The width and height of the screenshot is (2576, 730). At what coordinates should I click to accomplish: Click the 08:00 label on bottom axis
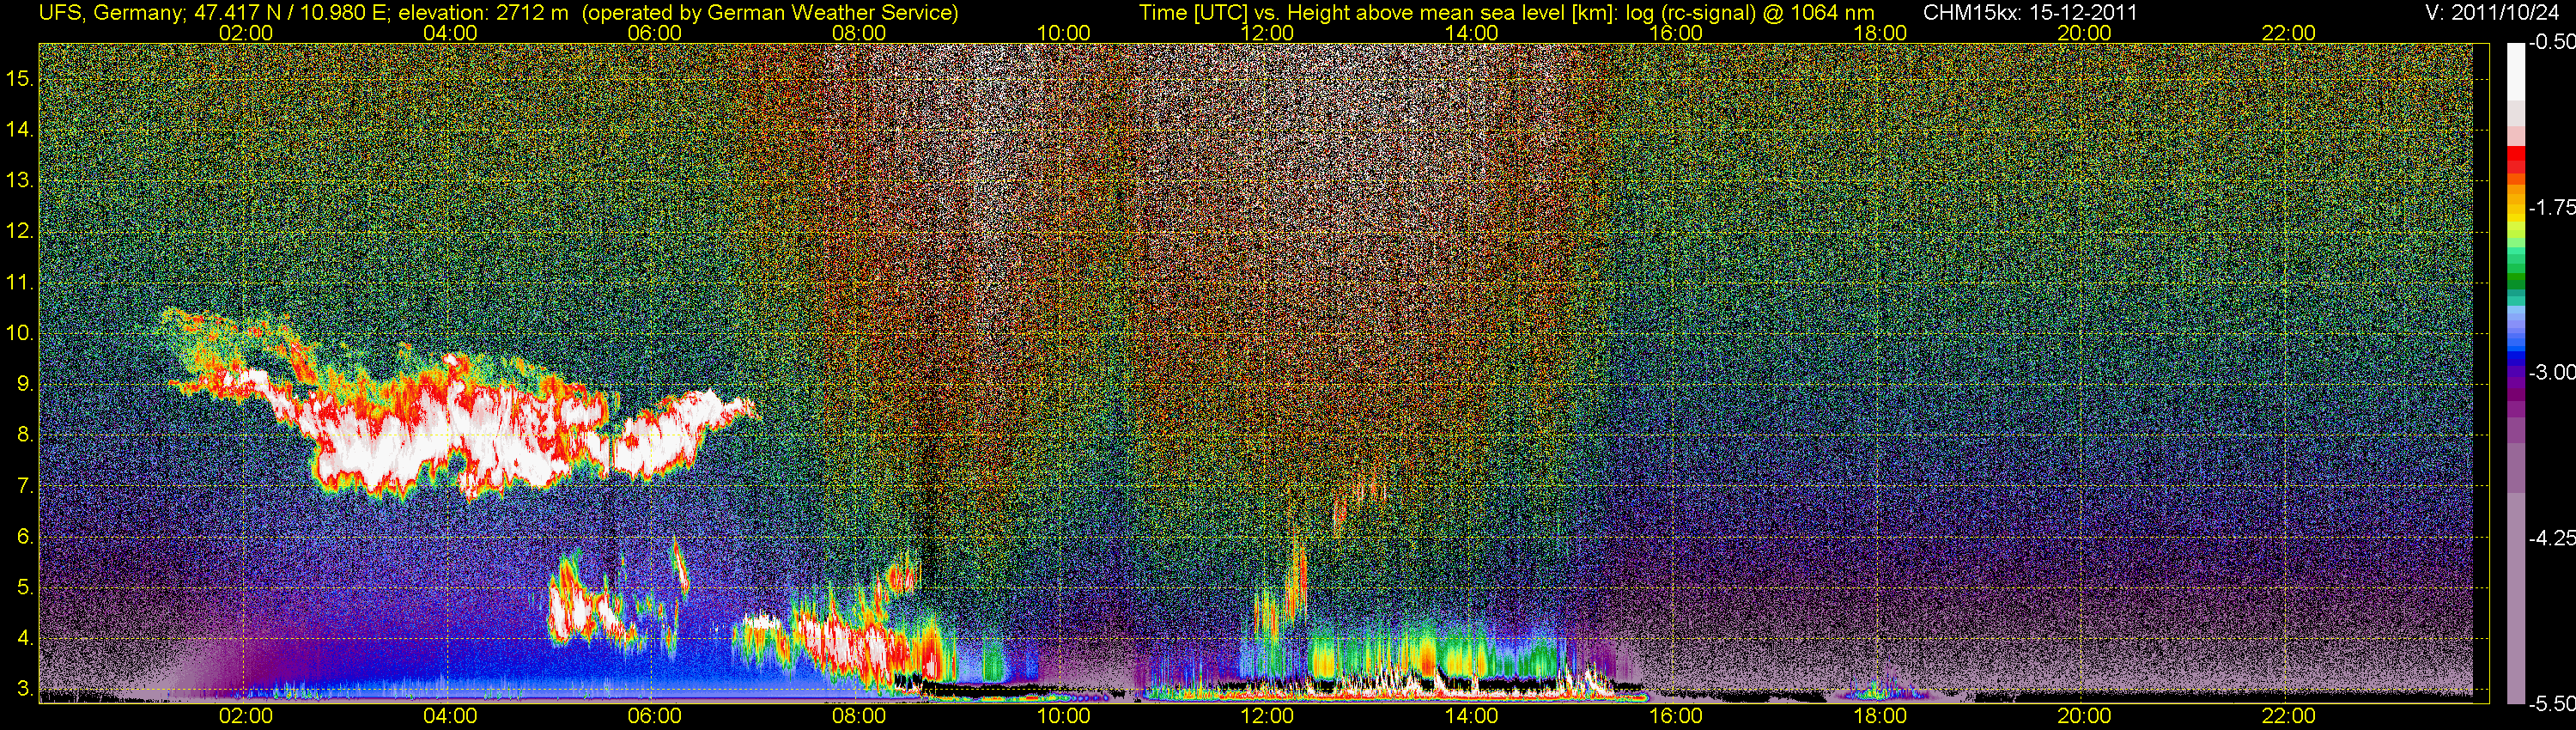[859, 716]
